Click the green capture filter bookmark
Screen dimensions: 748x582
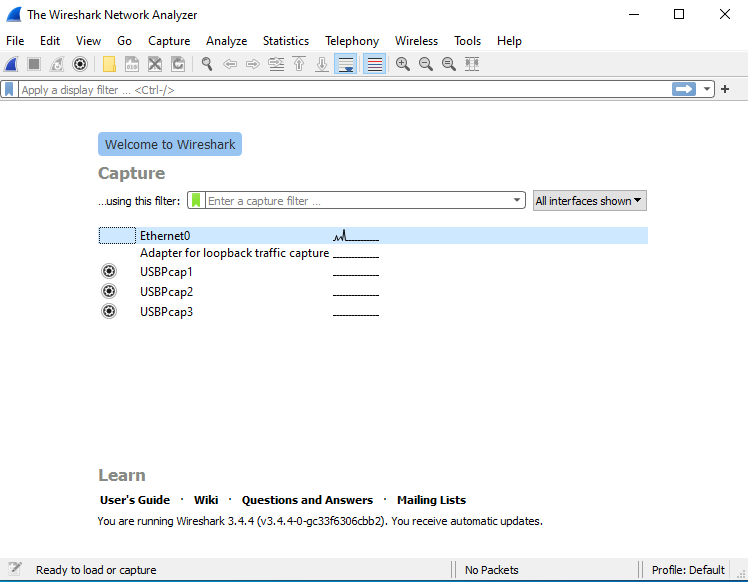(x=196, y=201)
